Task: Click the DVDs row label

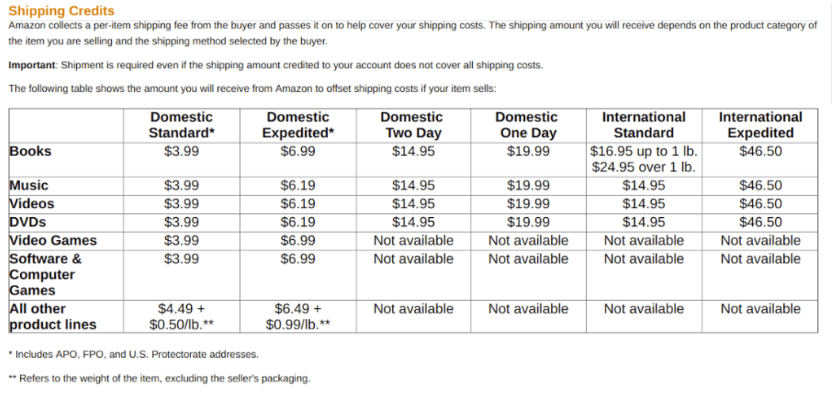Action: tap(28, 222)
